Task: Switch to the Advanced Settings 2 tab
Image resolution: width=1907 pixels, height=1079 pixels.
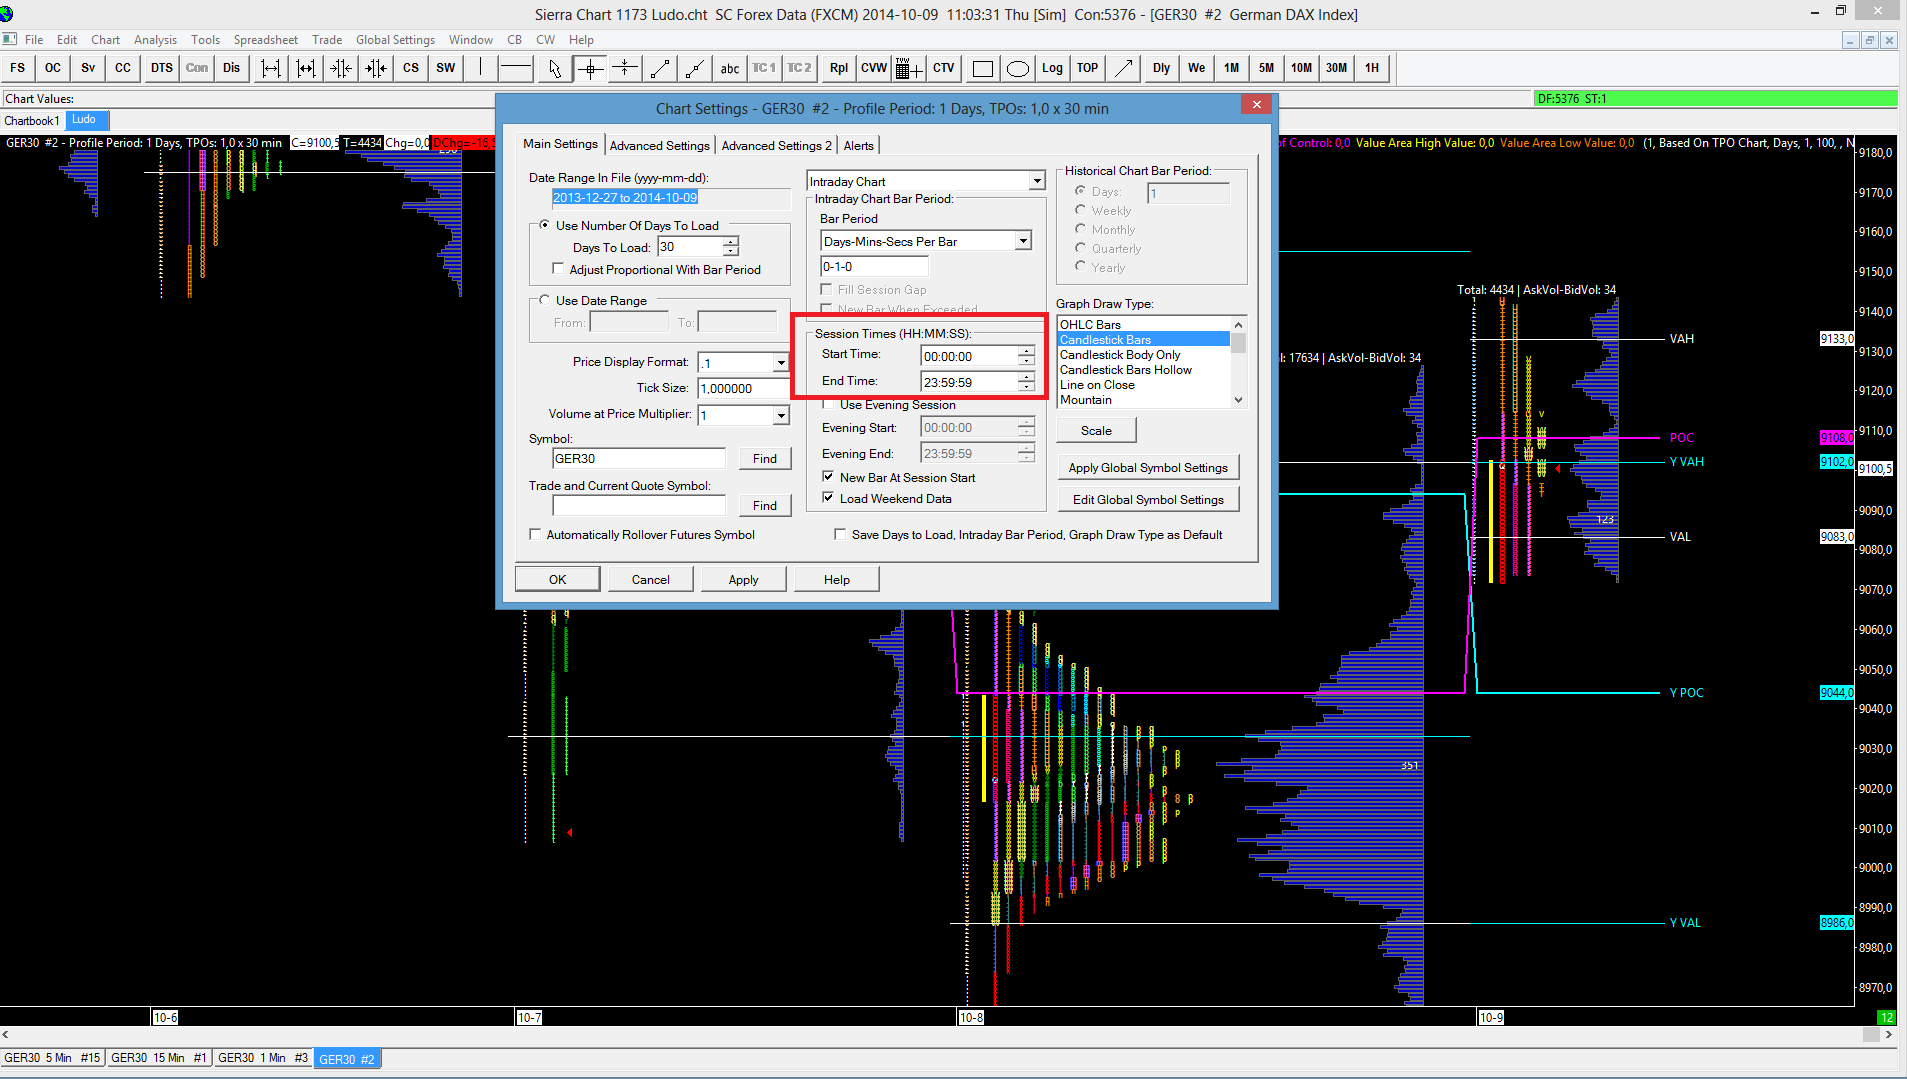Action: [x=776, y=145]
